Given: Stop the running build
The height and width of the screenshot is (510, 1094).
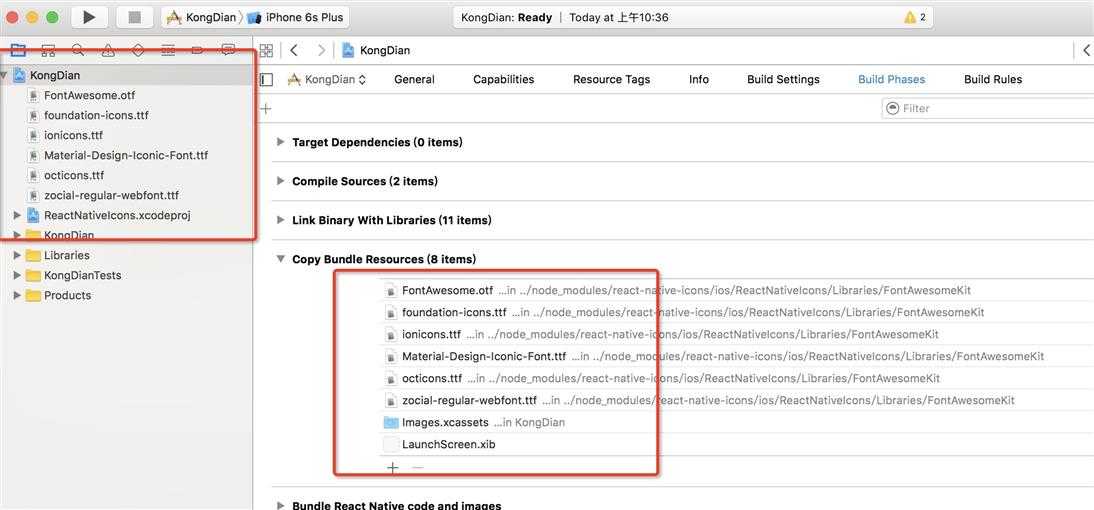Looking at the screenshot, I should coord(135,17).
